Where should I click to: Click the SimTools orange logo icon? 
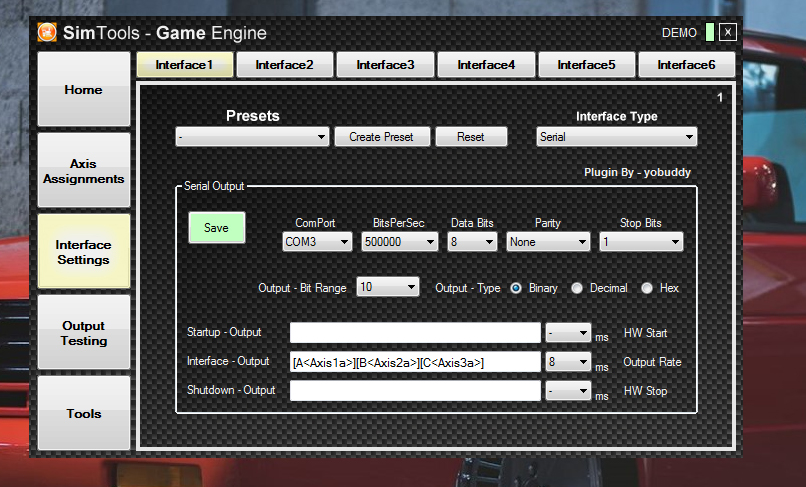pyautogui.click(x=47, y=32)
